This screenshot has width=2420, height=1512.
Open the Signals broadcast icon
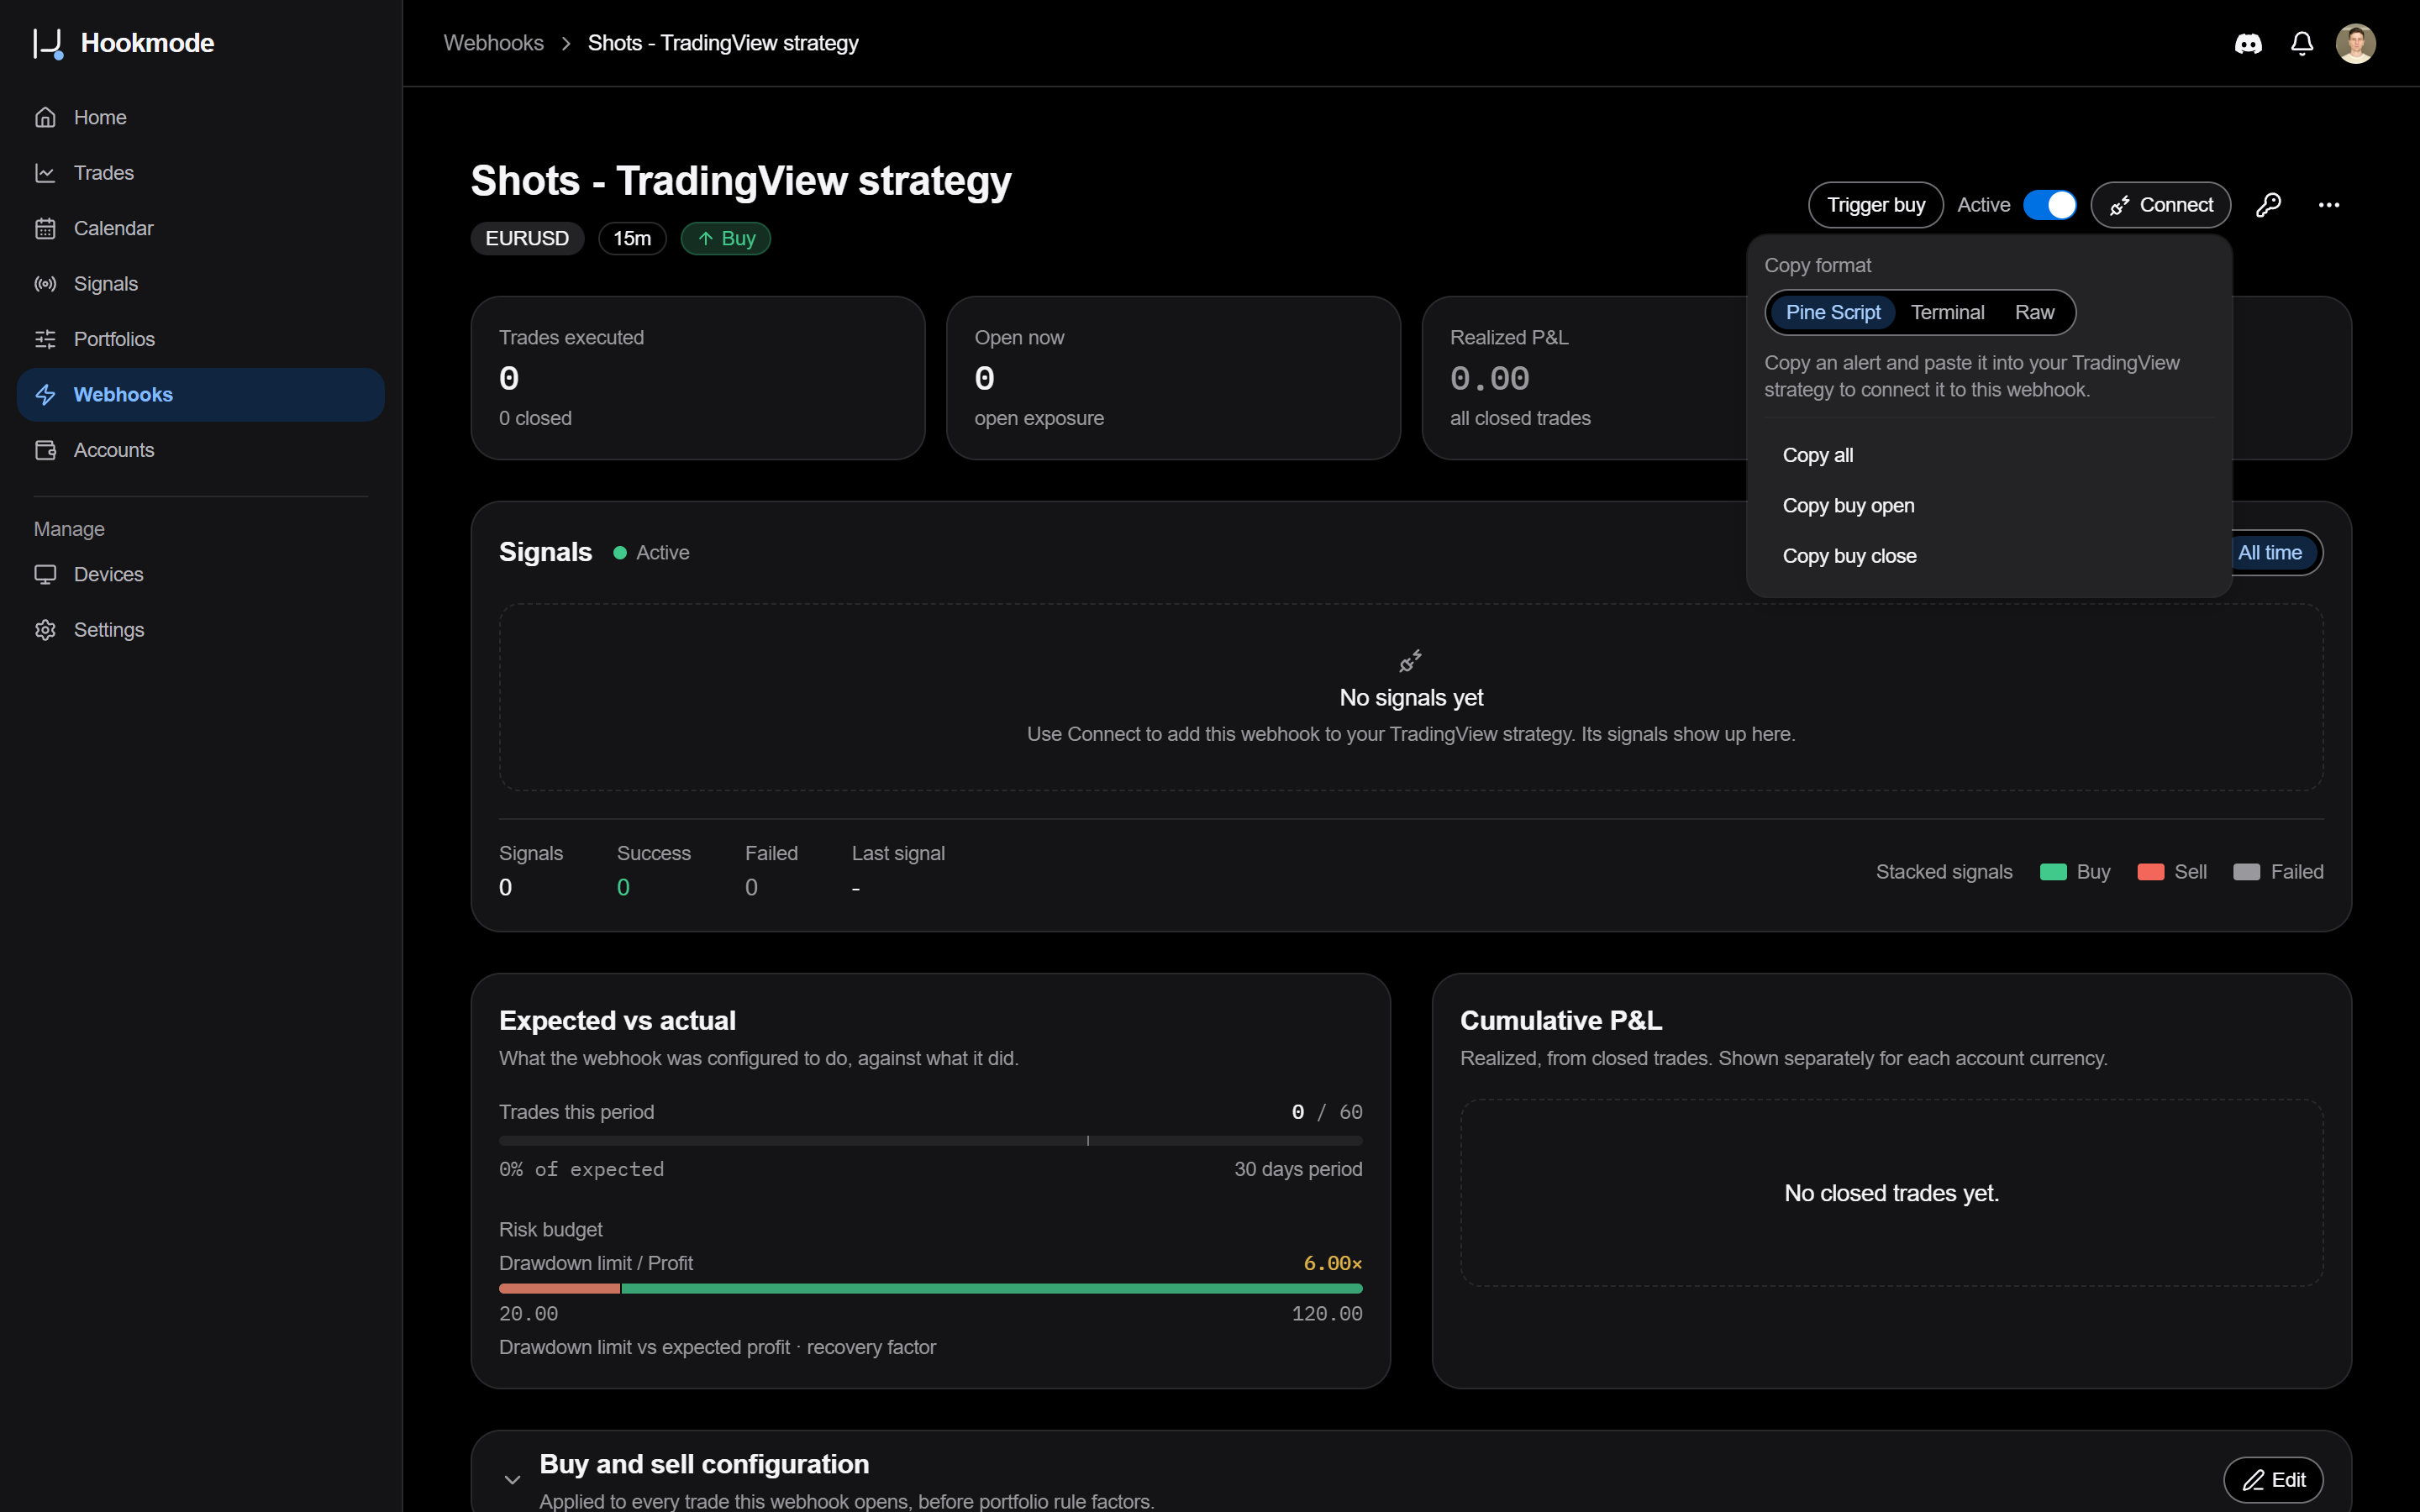(45, 284)
